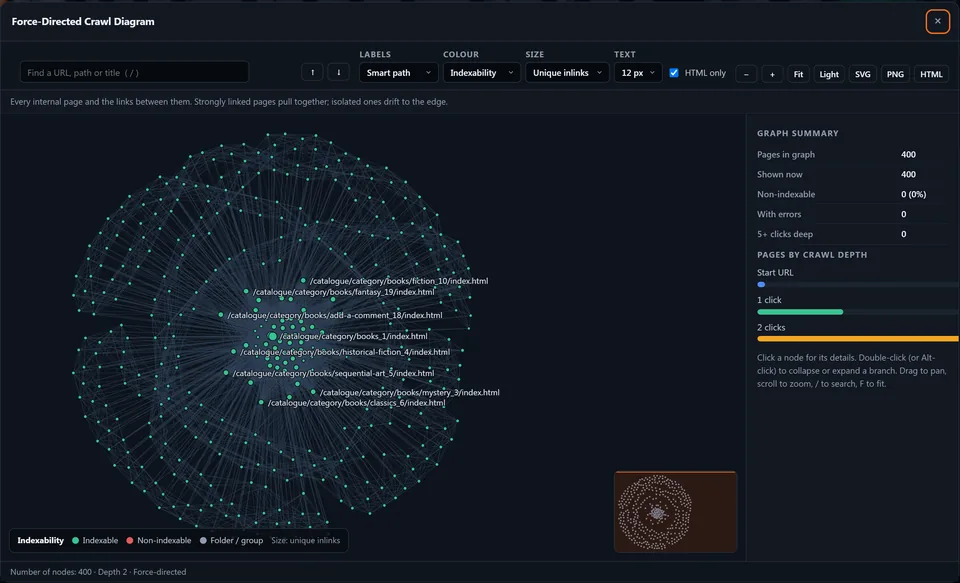The height and width of the screenshot is (583, 960).
Task: Open the Labels Smart path dropdown
Action: coord(399,73)
